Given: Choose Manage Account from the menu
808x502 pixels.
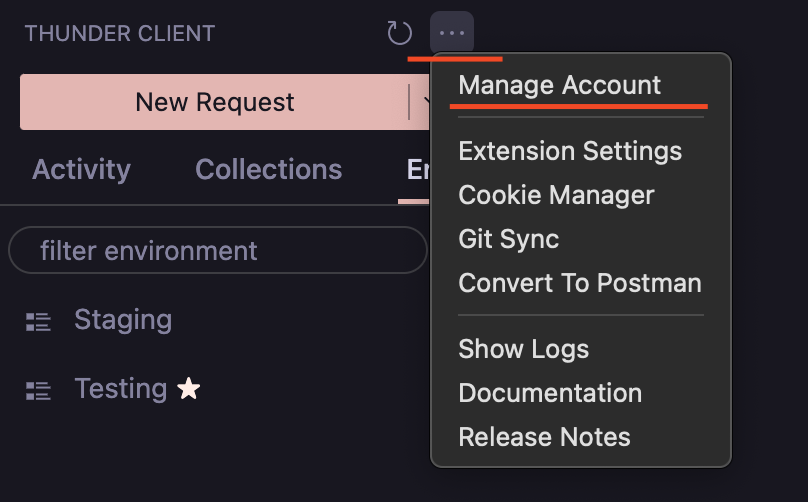Looking at the screenshot, I should [559, 85].
